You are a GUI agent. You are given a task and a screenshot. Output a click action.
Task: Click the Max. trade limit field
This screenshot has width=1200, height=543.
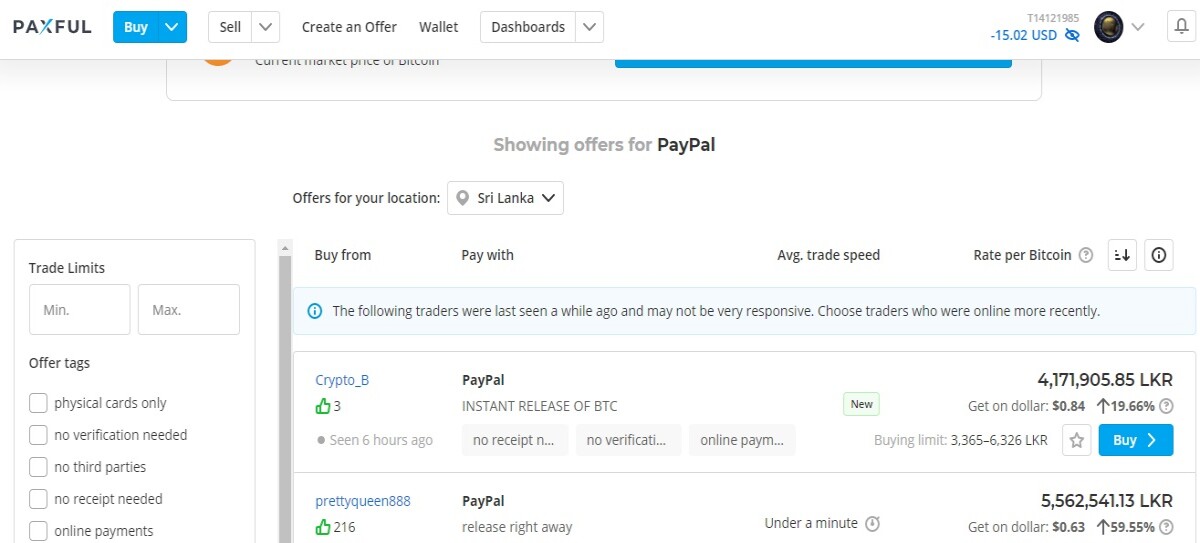pos(189,310)
